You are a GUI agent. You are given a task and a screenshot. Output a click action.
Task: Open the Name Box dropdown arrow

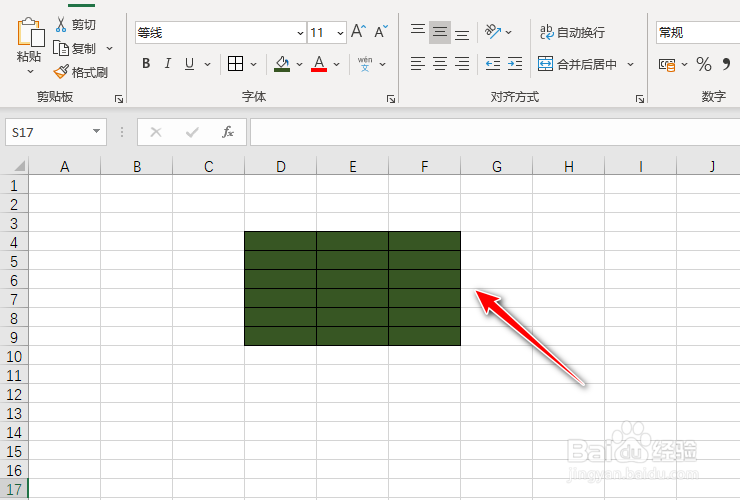click(x=96, y=131)
